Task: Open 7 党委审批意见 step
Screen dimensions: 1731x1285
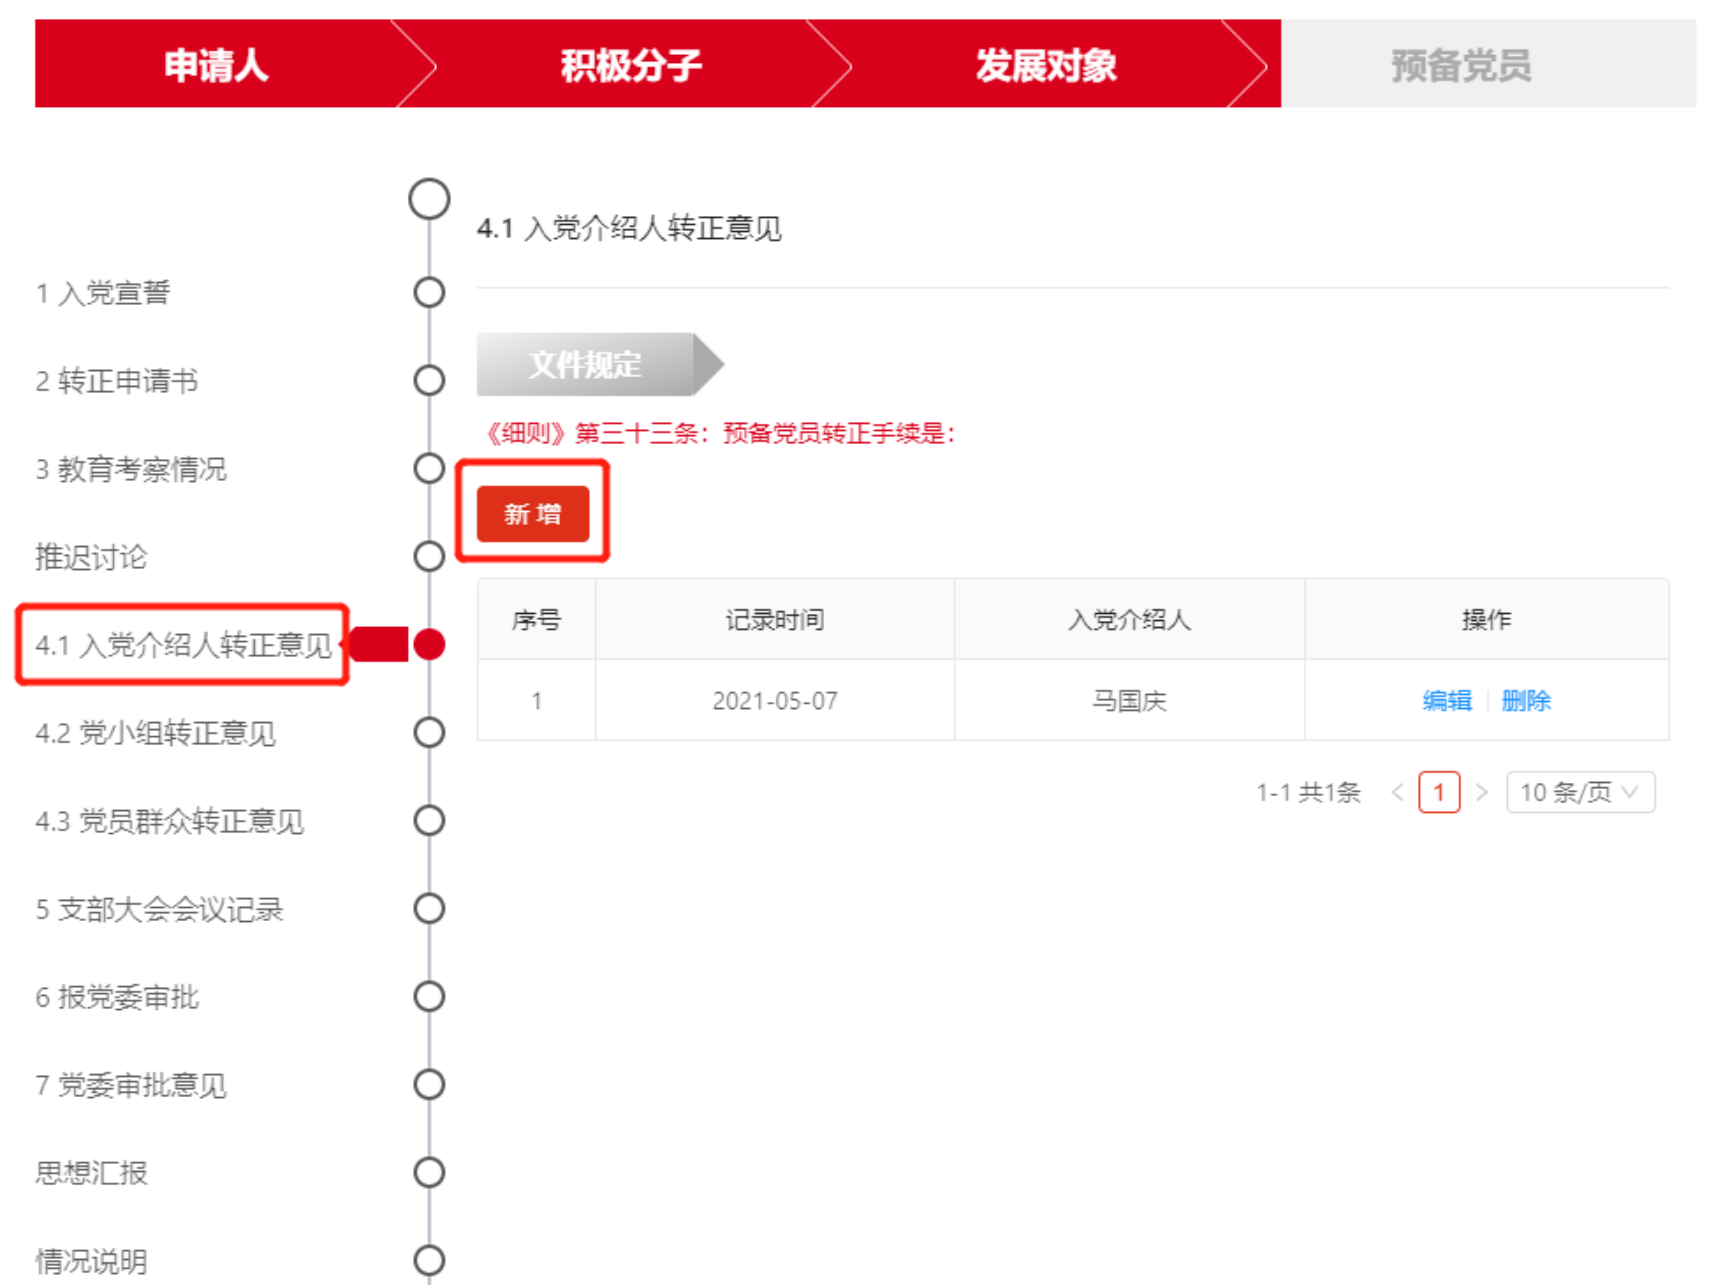Action: pyautogui.click(x=131, y=1085)
